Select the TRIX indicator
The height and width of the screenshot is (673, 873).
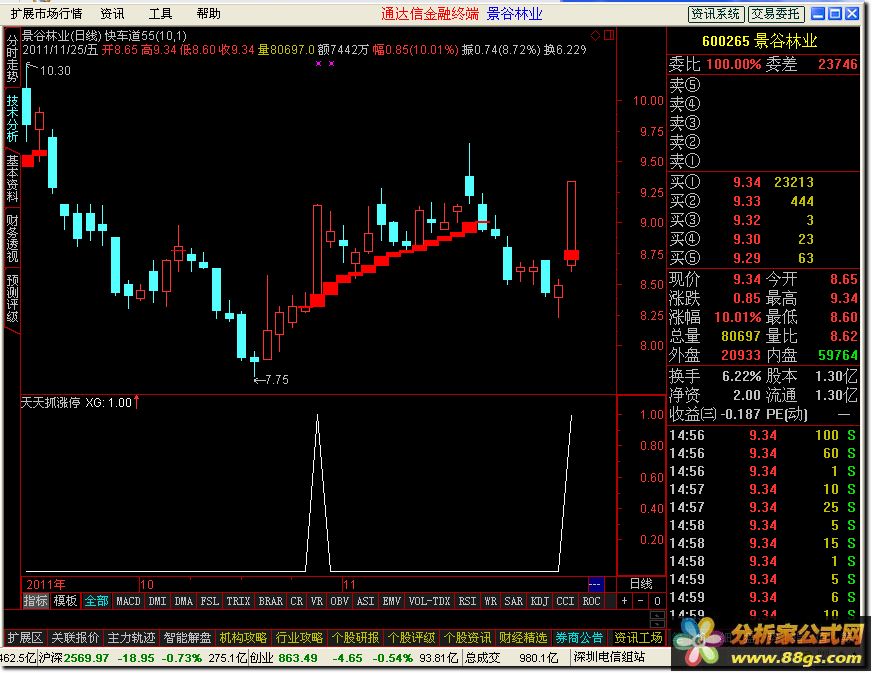[239, 601]
